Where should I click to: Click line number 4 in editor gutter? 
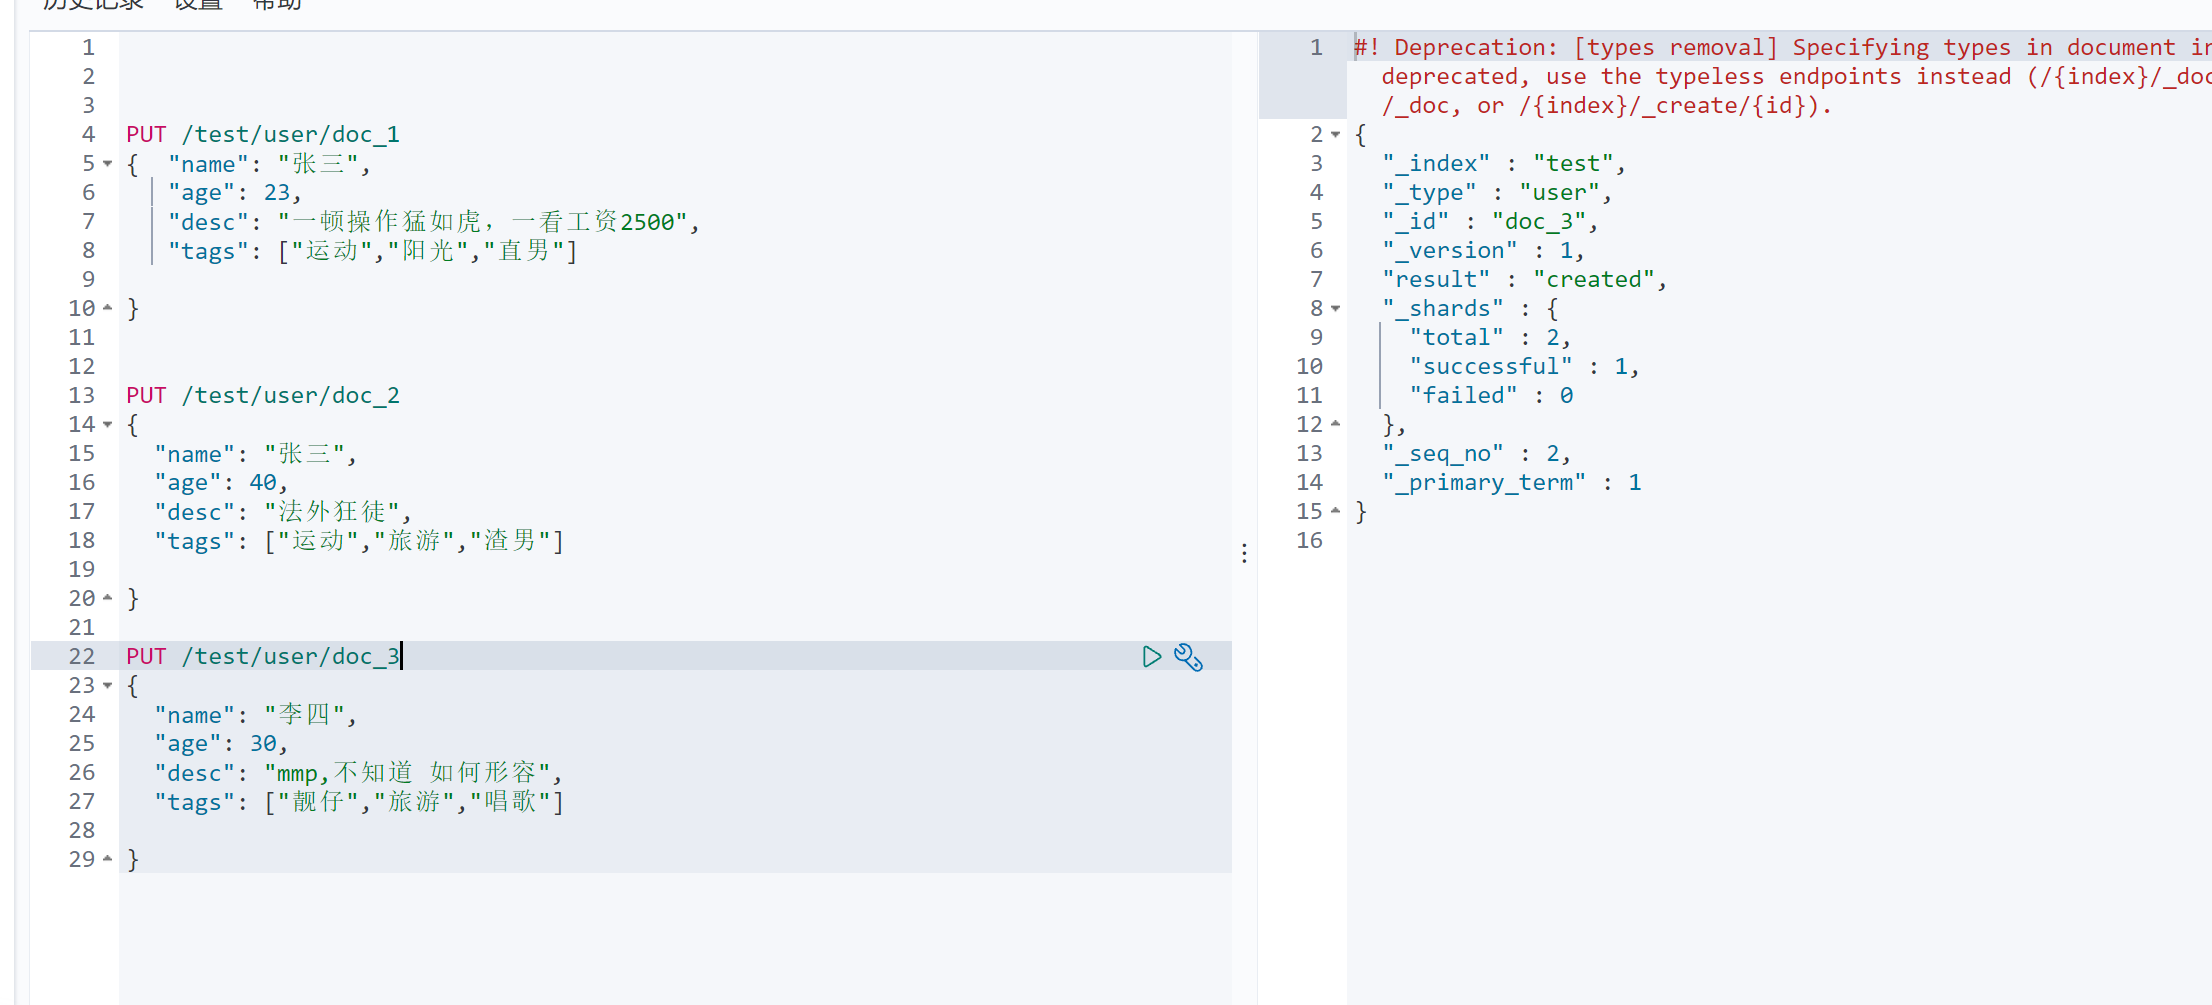pos(89,134)
